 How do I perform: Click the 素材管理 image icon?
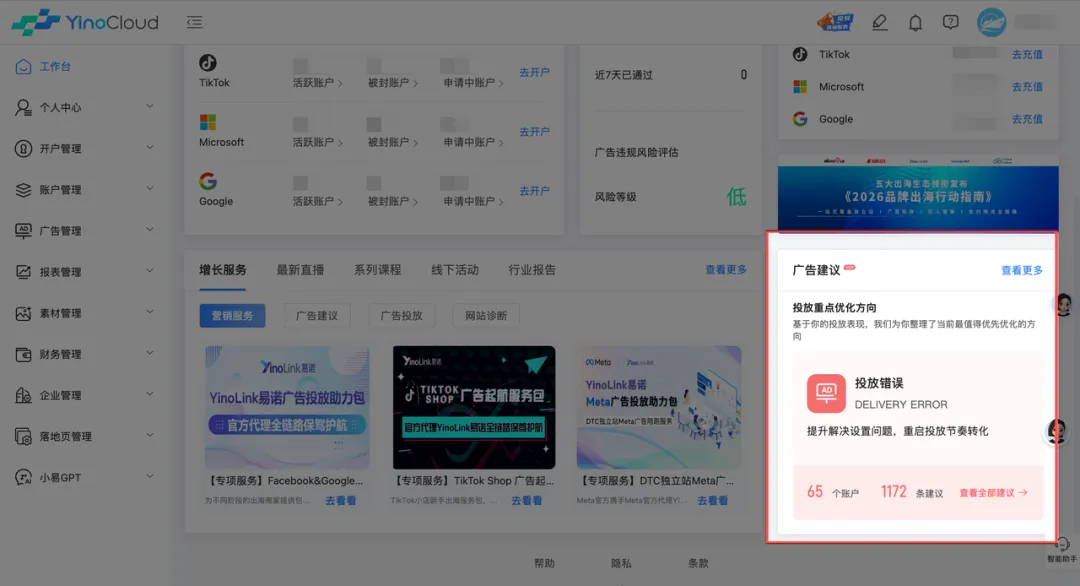[x=23, y=313]
